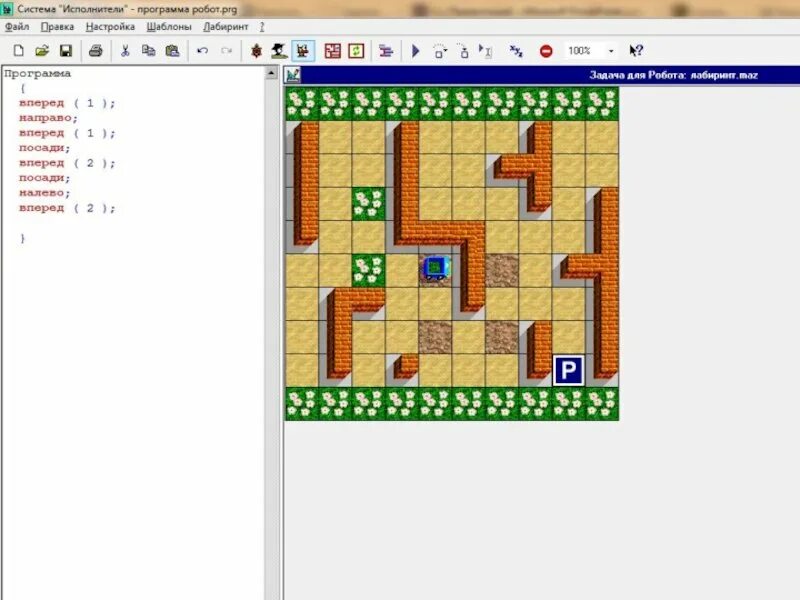Screen dimensions: 800x600
Task: Open the ? help menu
Action: [x=262, y=27]
